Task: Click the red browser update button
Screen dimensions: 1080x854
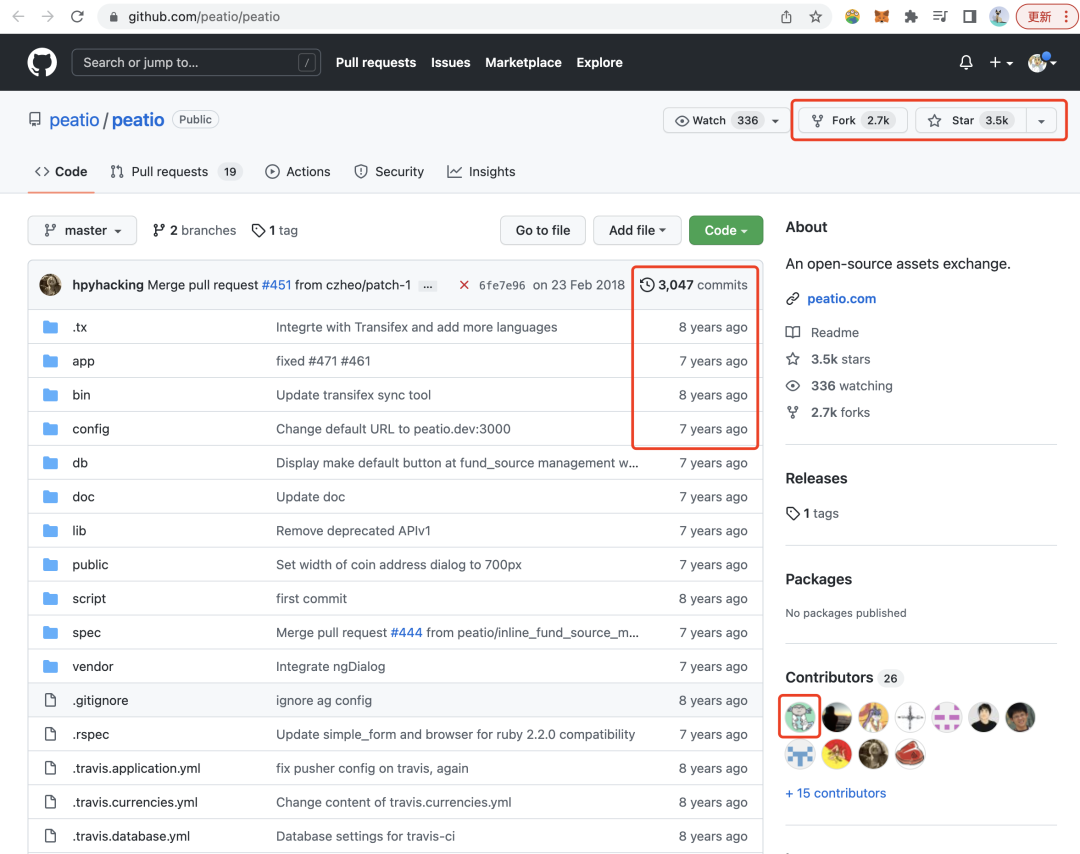Action: (x=1046, y=17)
